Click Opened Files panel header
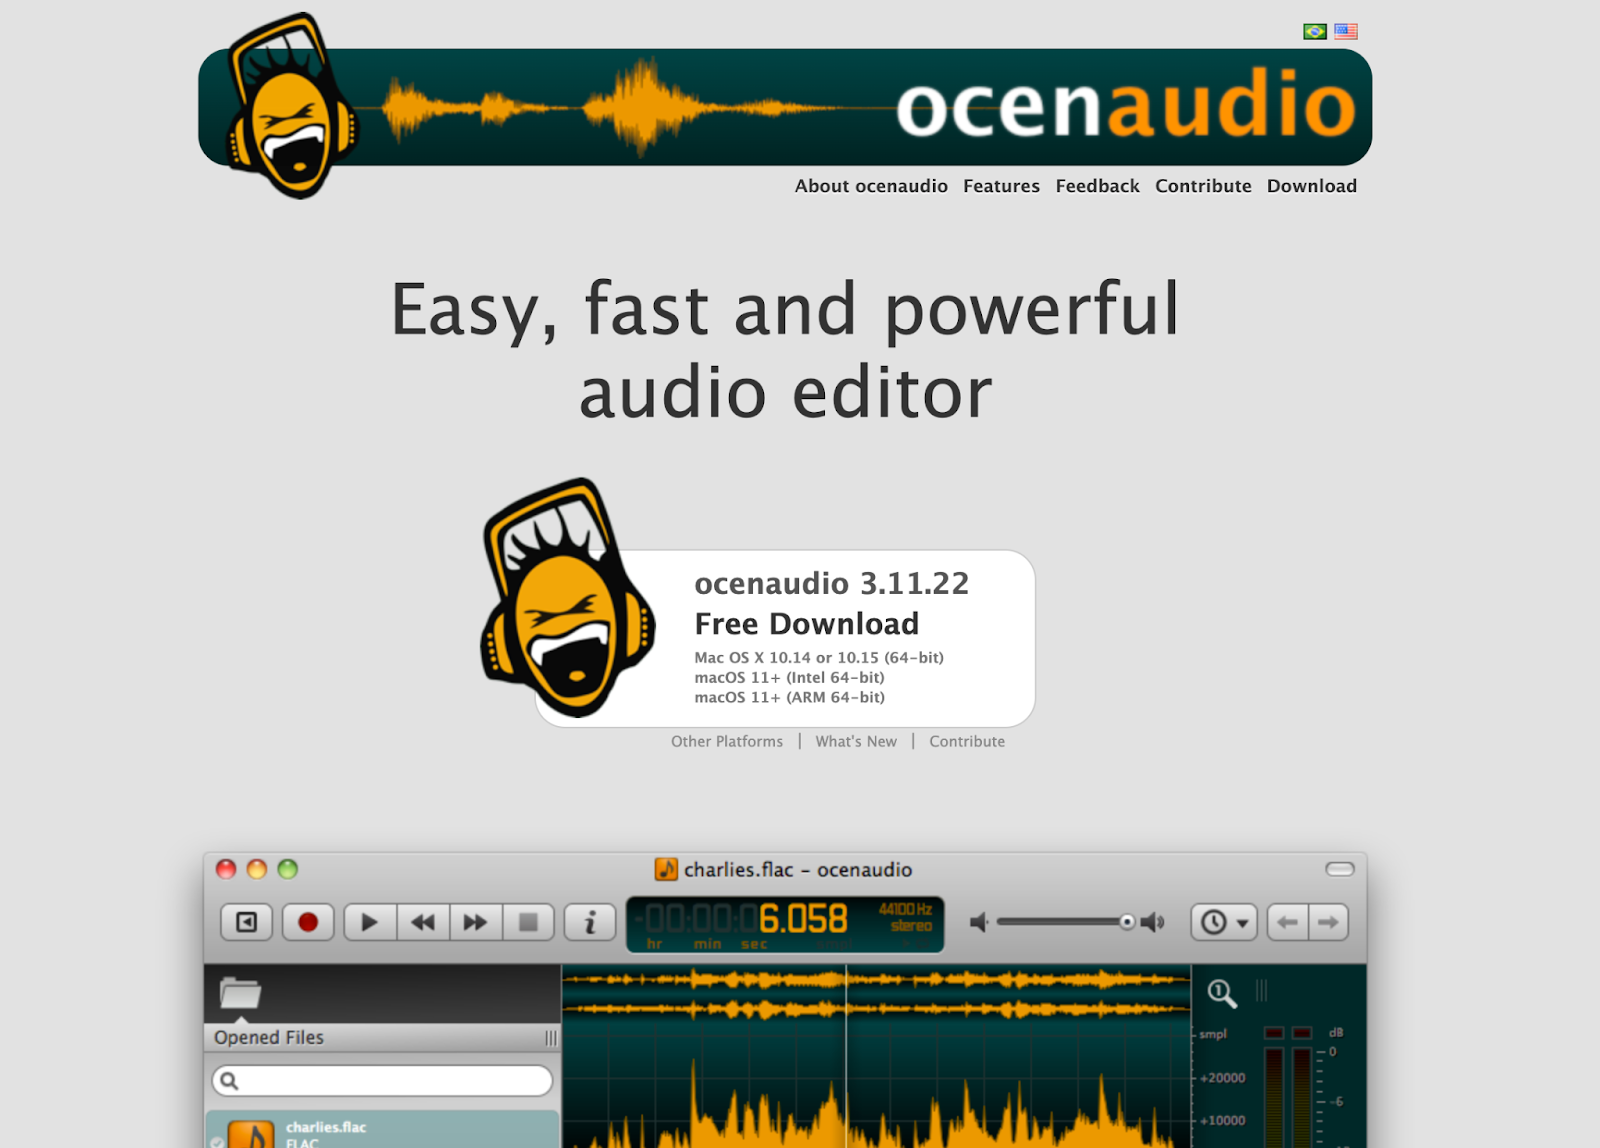The width and height of the screenshot is (1600, 1148). [382, 1038]
